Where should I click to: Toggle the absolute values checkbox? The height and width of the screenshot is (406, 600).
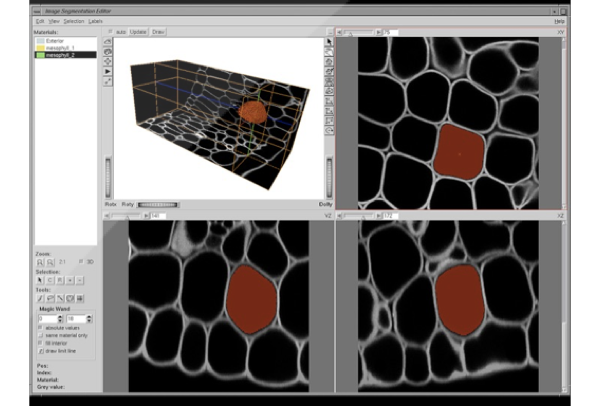click(40, 327)
